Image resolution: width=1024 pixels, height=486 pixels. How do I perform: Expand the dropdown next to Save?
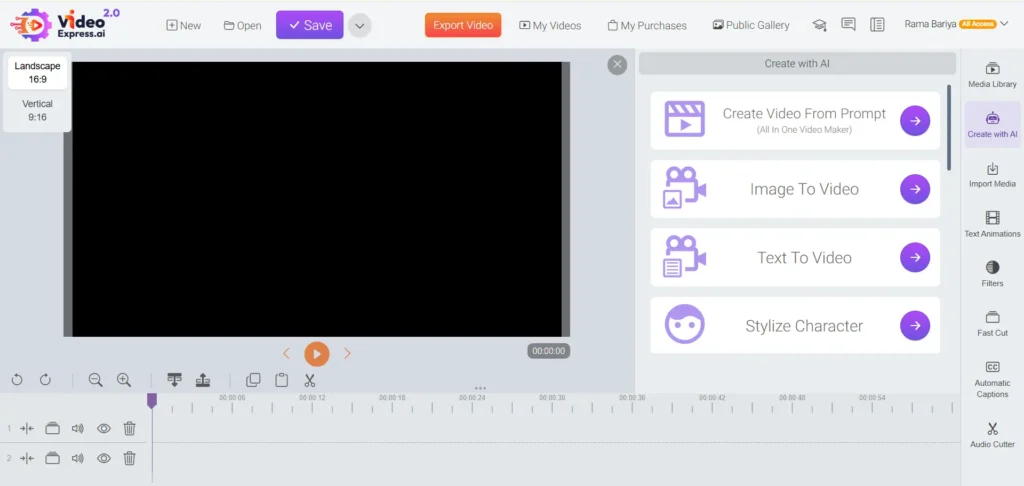359,26
